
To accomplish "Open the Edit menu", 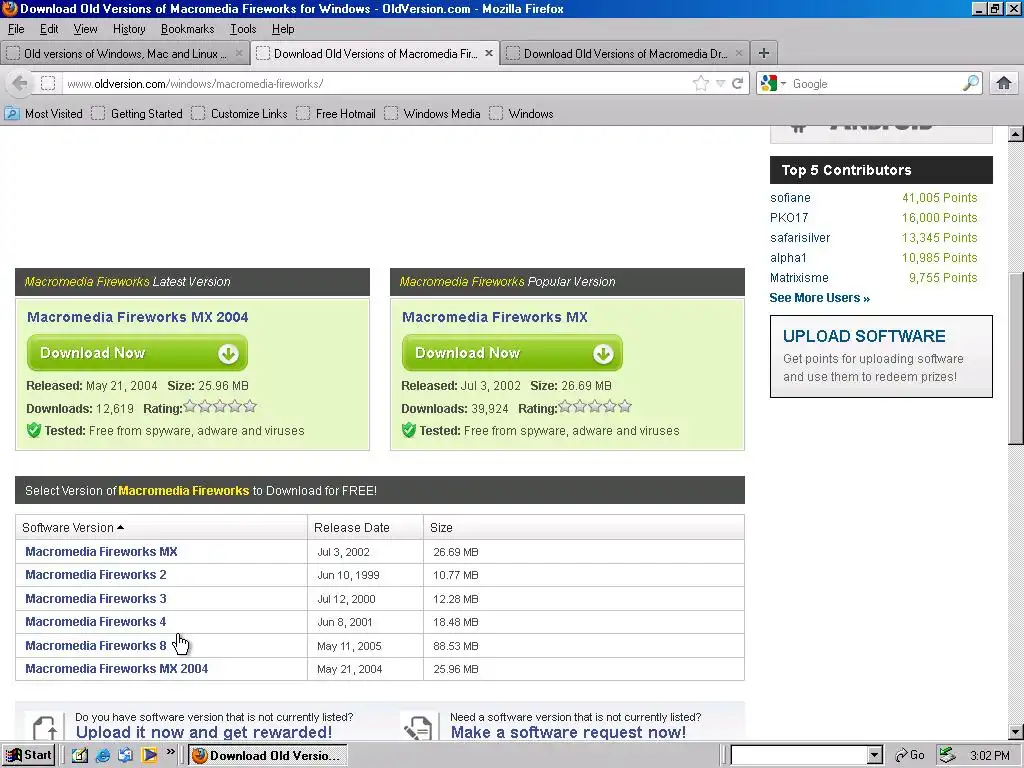I will point(49,29).
